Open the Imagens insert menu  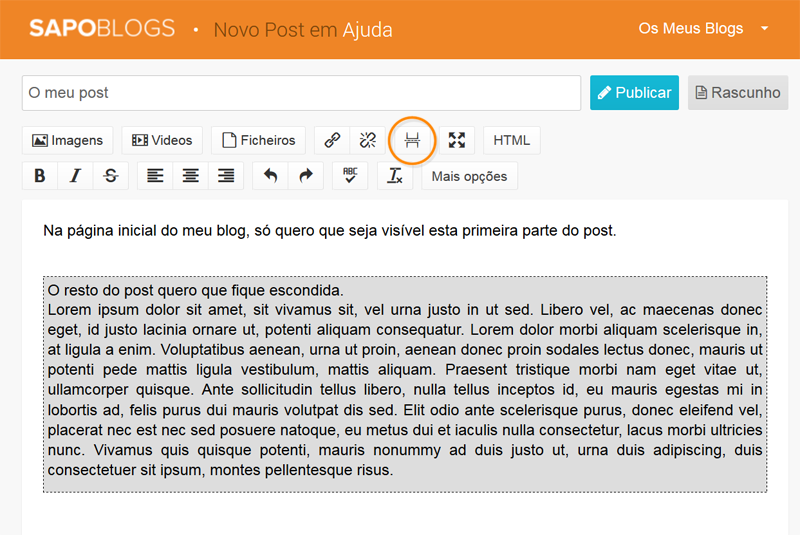[68, 141]
